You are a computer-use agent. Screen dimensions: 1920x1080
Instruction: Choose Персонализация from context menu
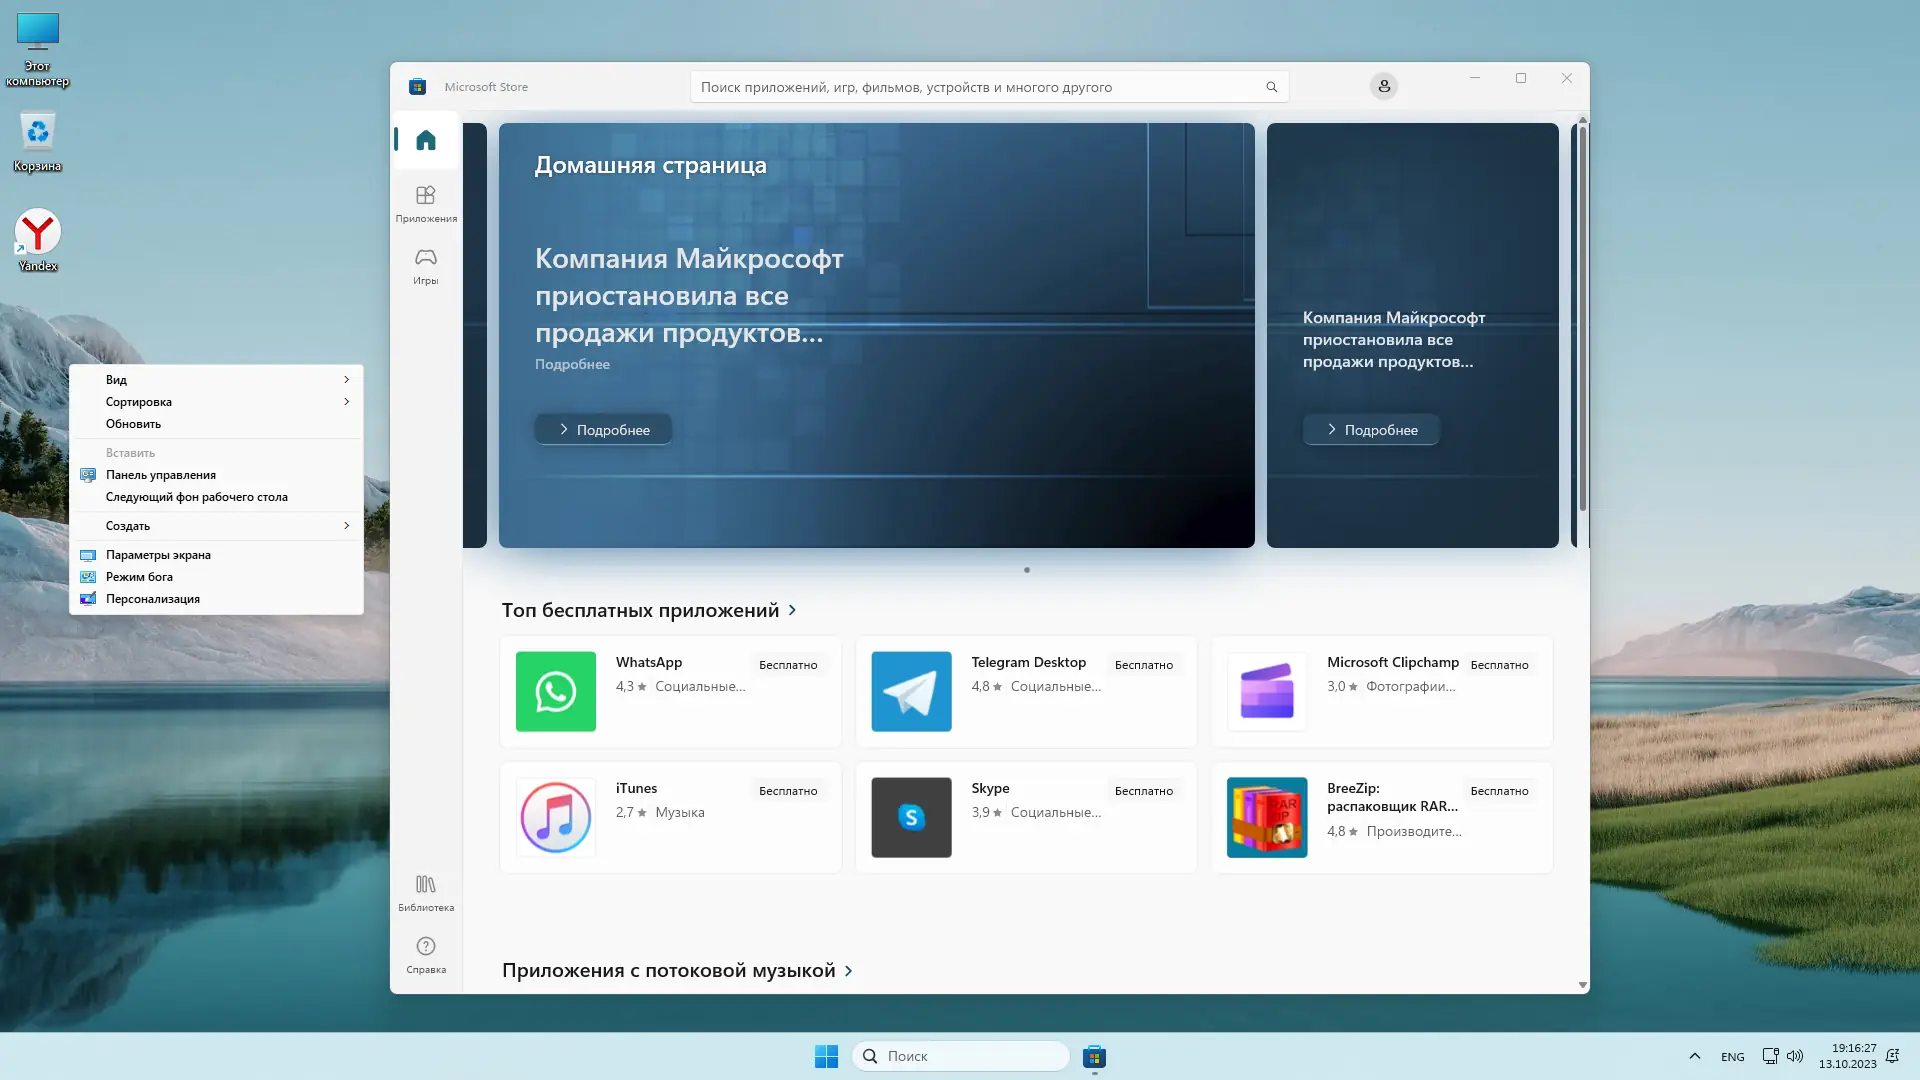click(x=153, y=599)
